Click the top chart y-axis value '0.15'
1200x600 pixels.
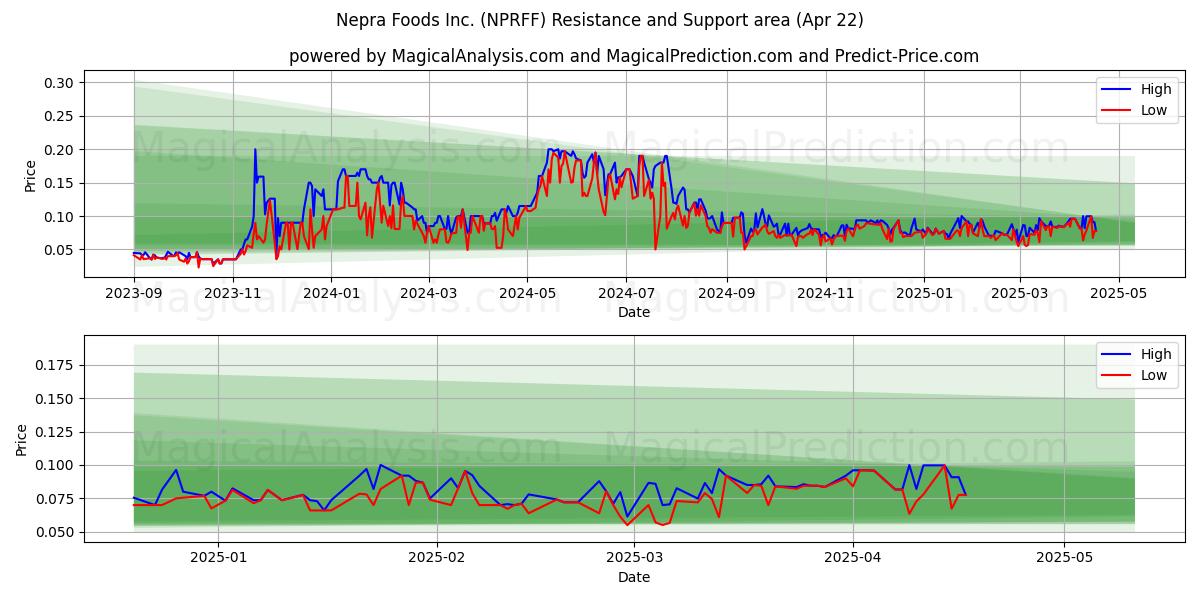click(60, 183)
